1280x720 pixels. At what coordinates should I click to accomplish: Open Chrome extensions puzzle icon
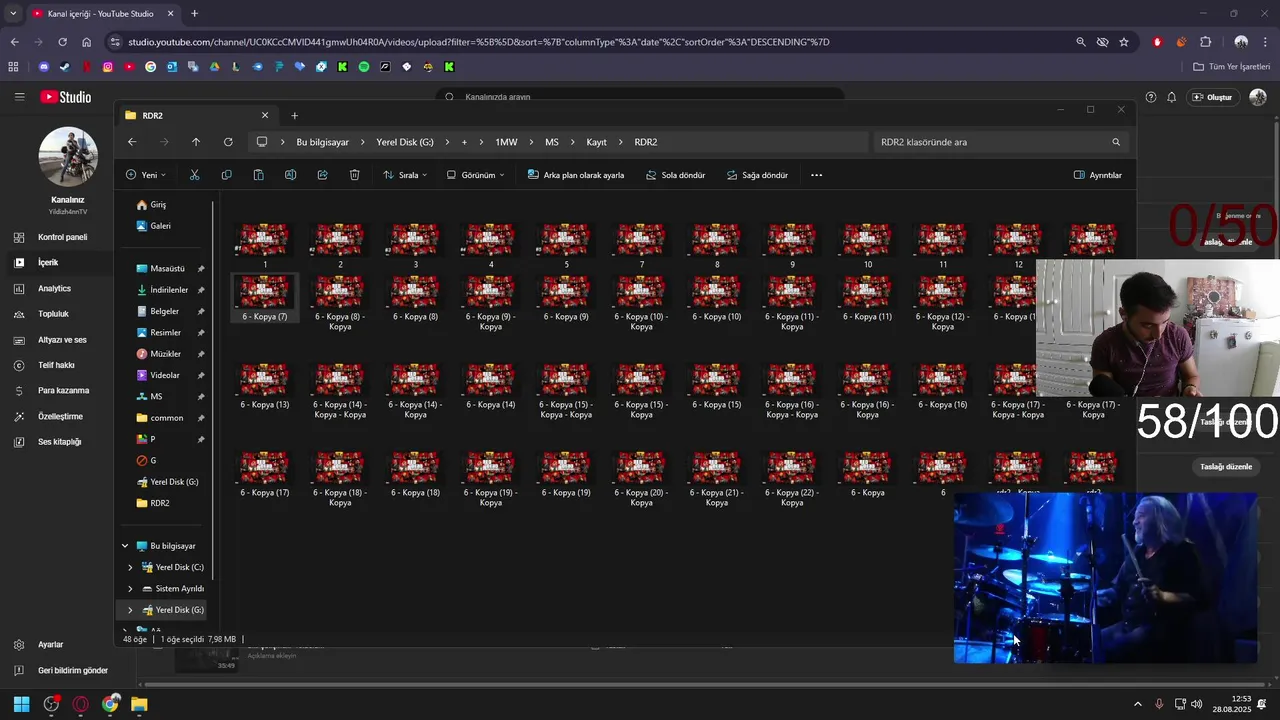tap(1205, 42)
